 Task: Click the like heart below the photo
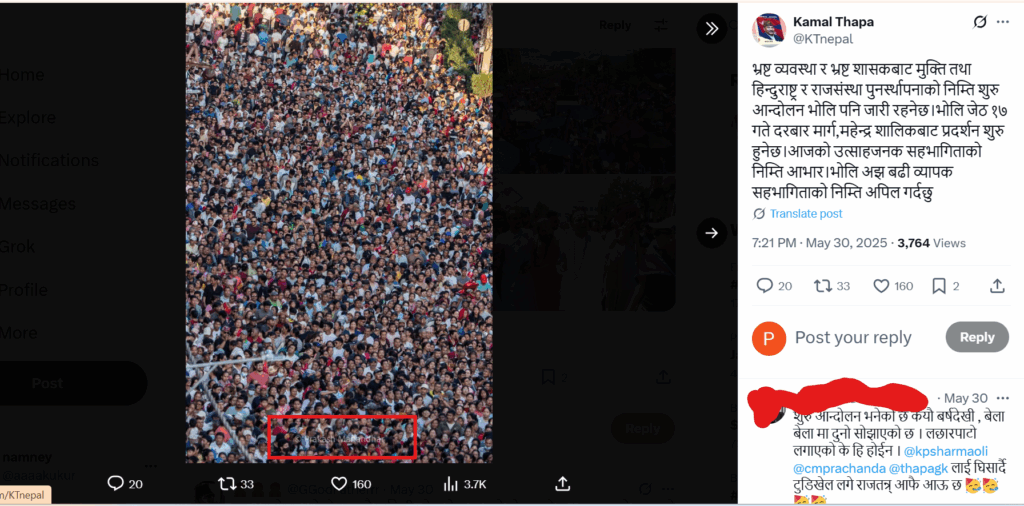pyautogui.click(x=339, y=484)
